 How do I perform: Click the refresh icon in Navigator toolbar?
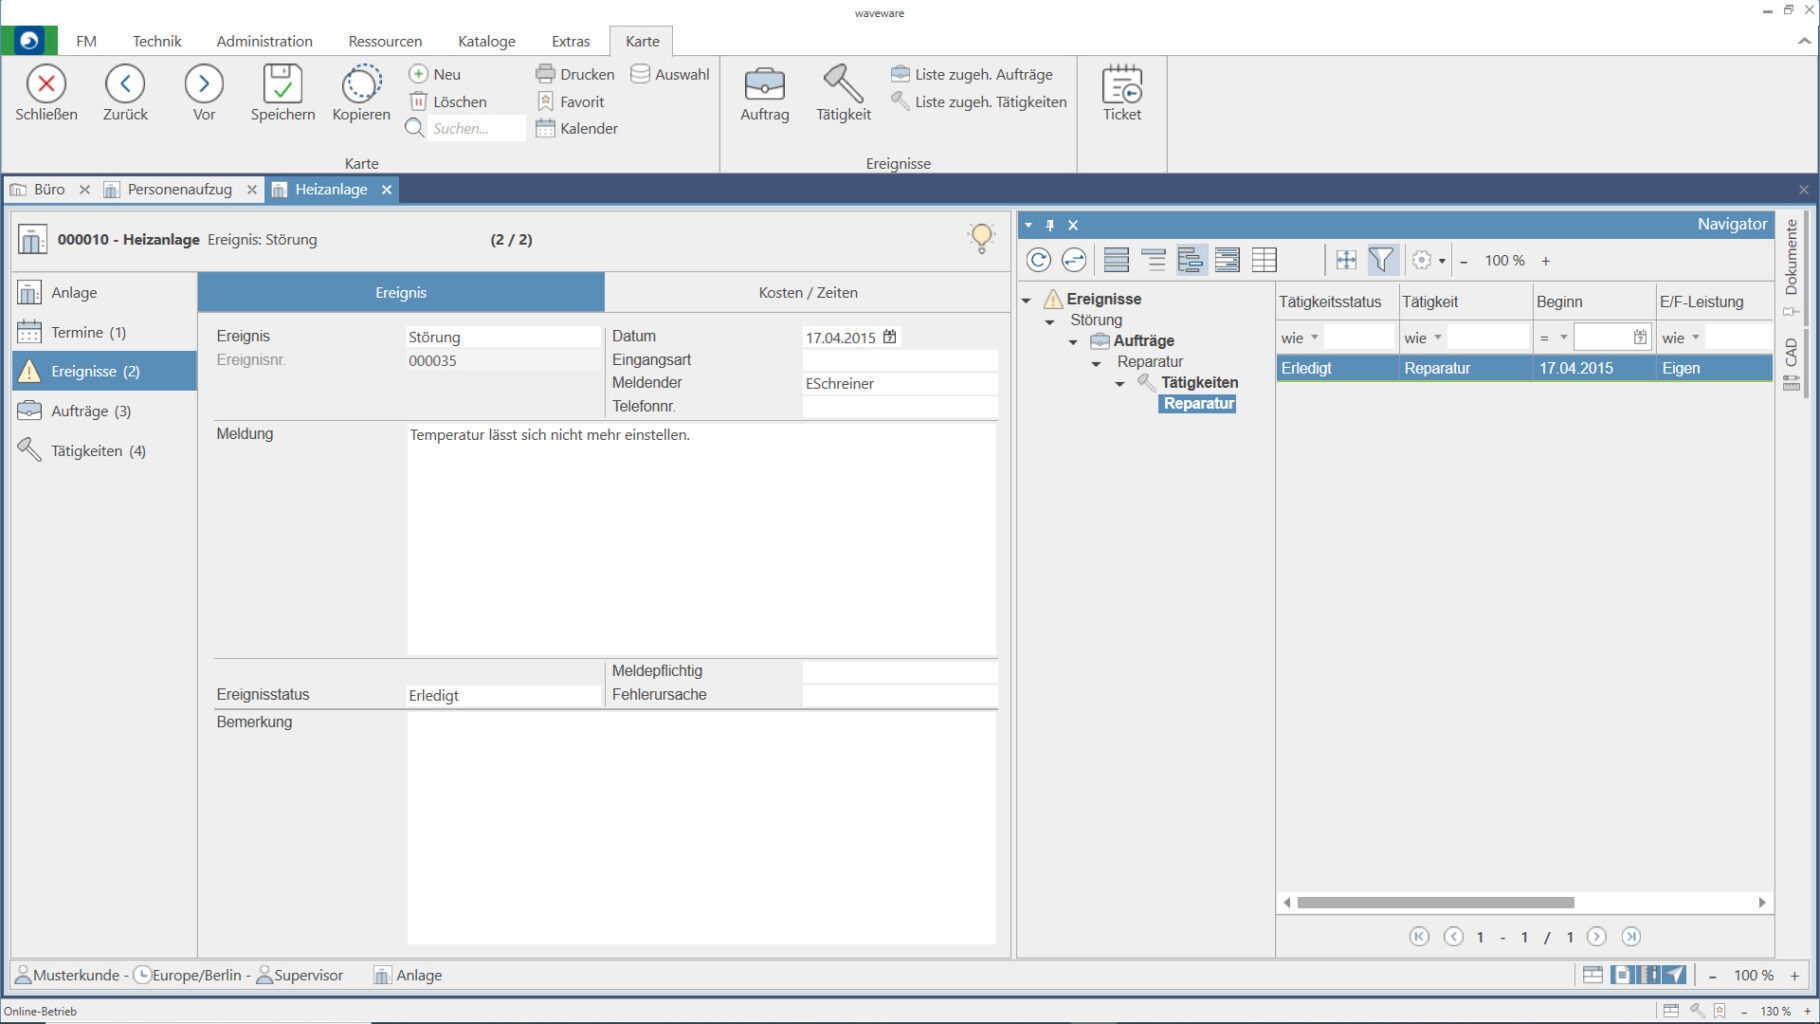[x=1039, y=261]
